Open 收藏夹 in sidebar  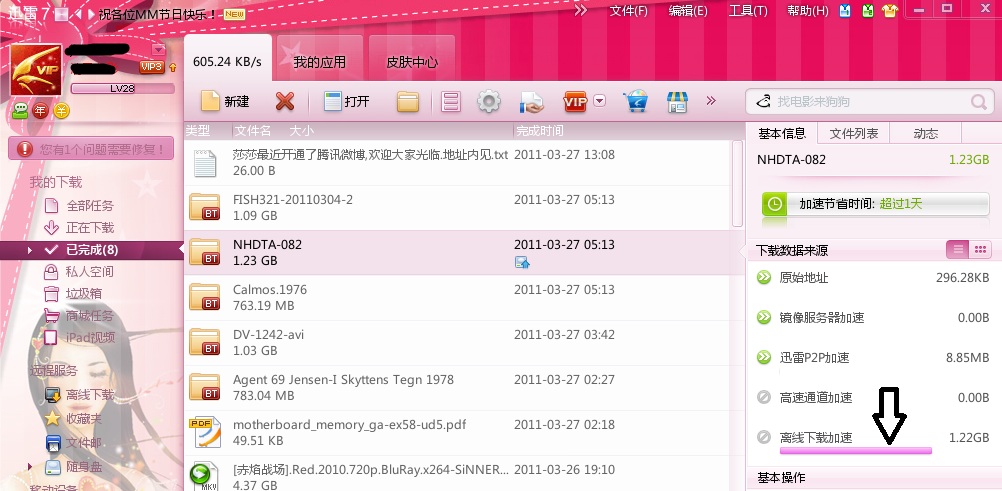(73, 419)
